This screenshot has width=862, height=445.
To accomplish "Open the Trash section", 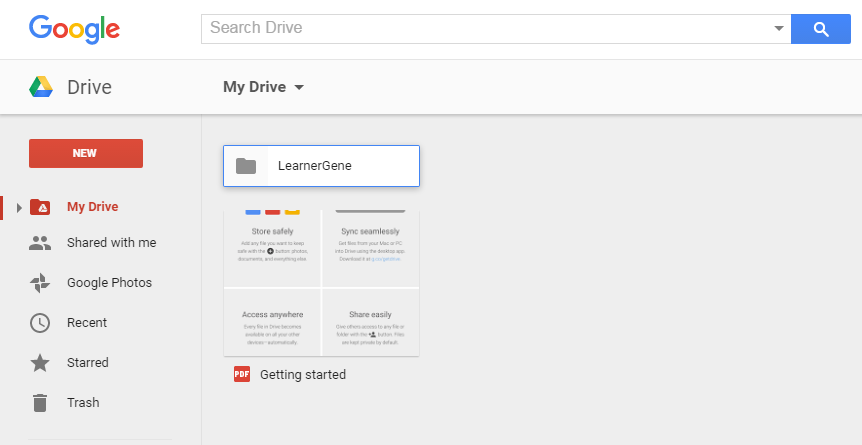I will click(x=83, y=403).
